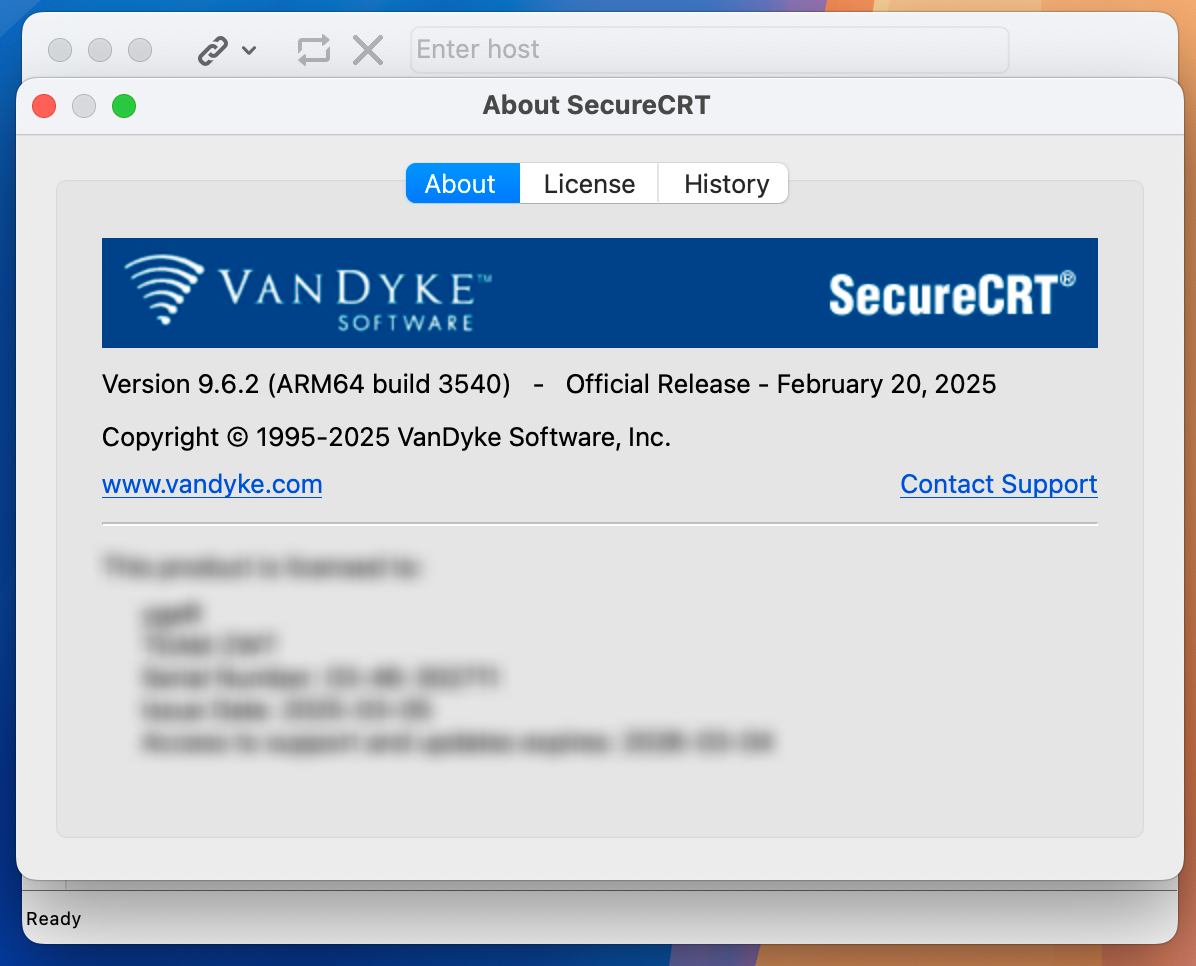This screenshot has width=1196, height=966.
Task: Click the green zoom button on About dialog
Action: tap(124, 105)
